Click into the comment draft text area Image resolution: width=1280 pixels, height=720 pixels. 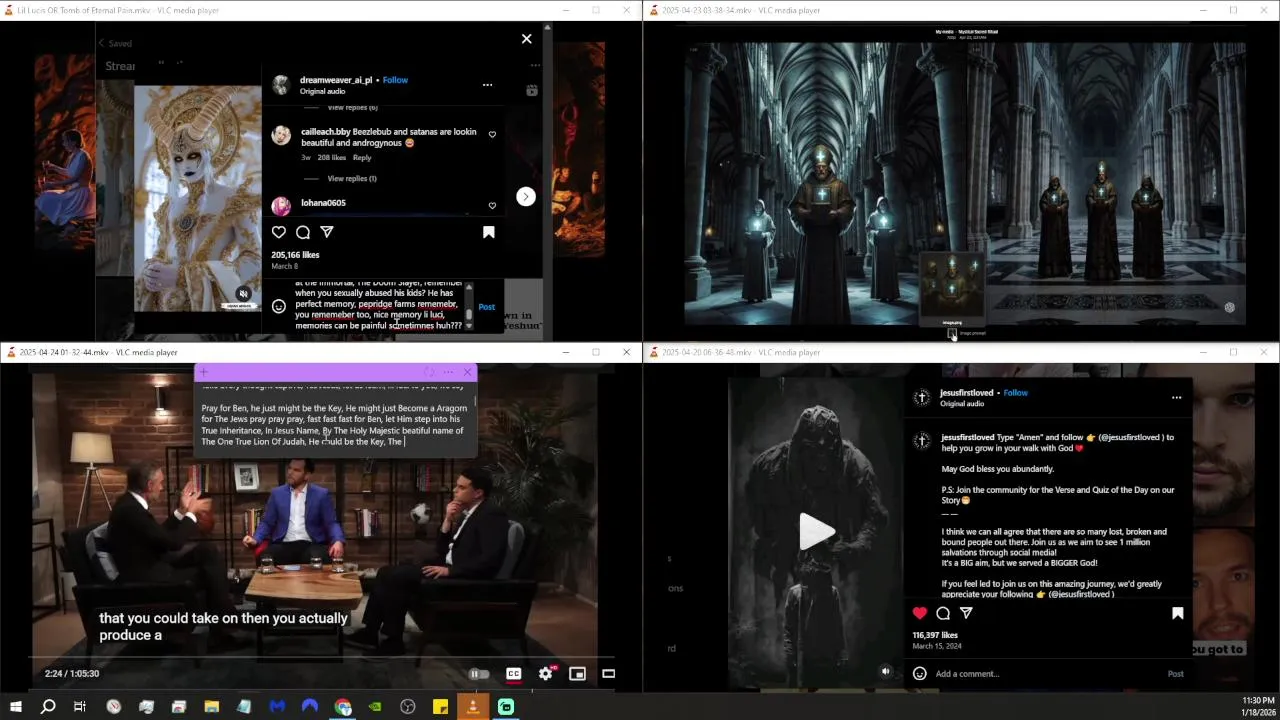[x=378, y=307]
